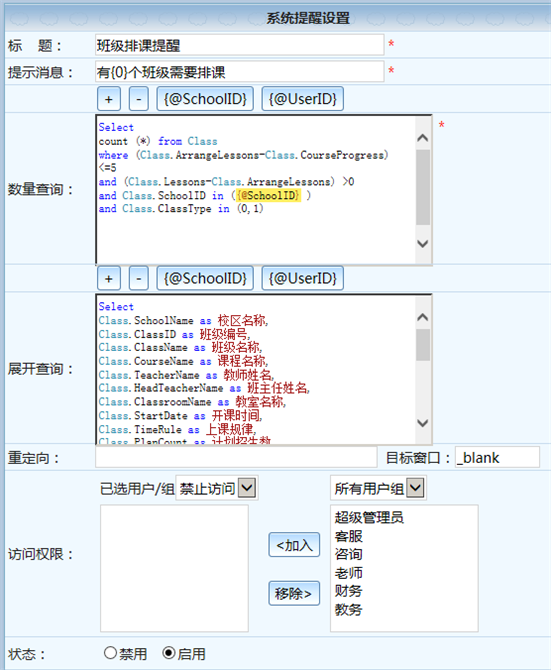The width and height of the screenshot is (551, 670).
Task: Click up arrow of 展开查询 scrollbar
Action: 423,317
